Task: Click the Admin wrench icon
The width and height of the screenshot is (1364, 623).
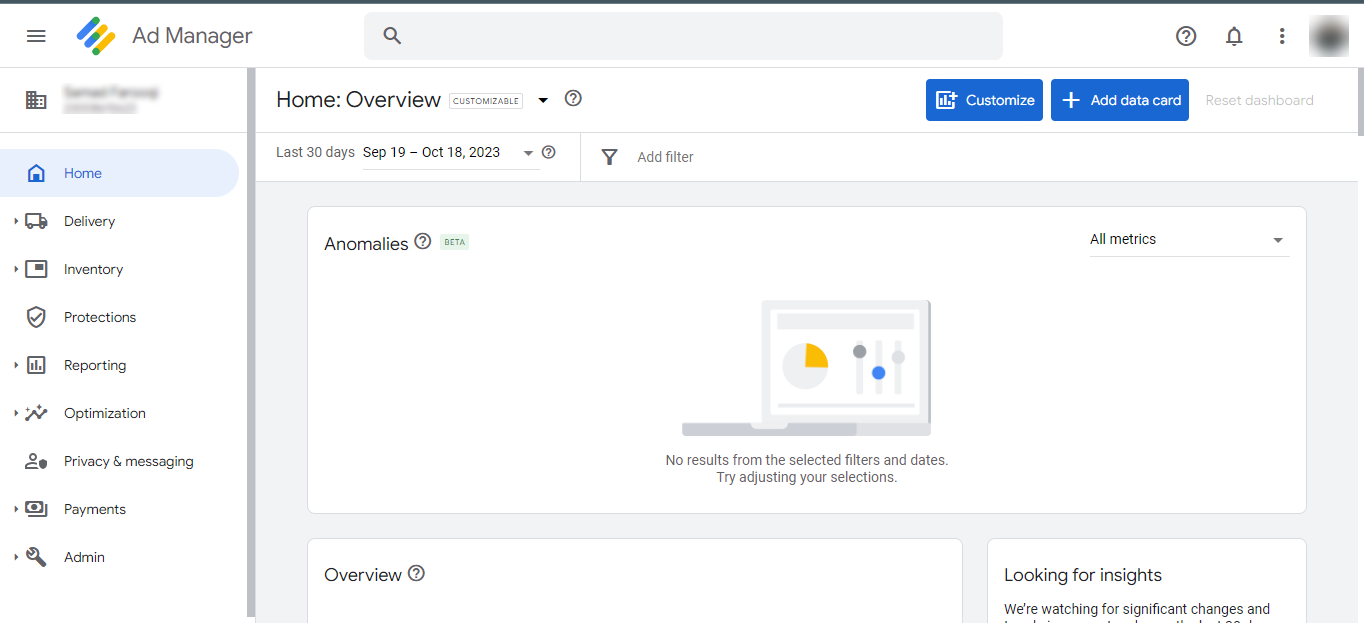Action: pos(37,557)
